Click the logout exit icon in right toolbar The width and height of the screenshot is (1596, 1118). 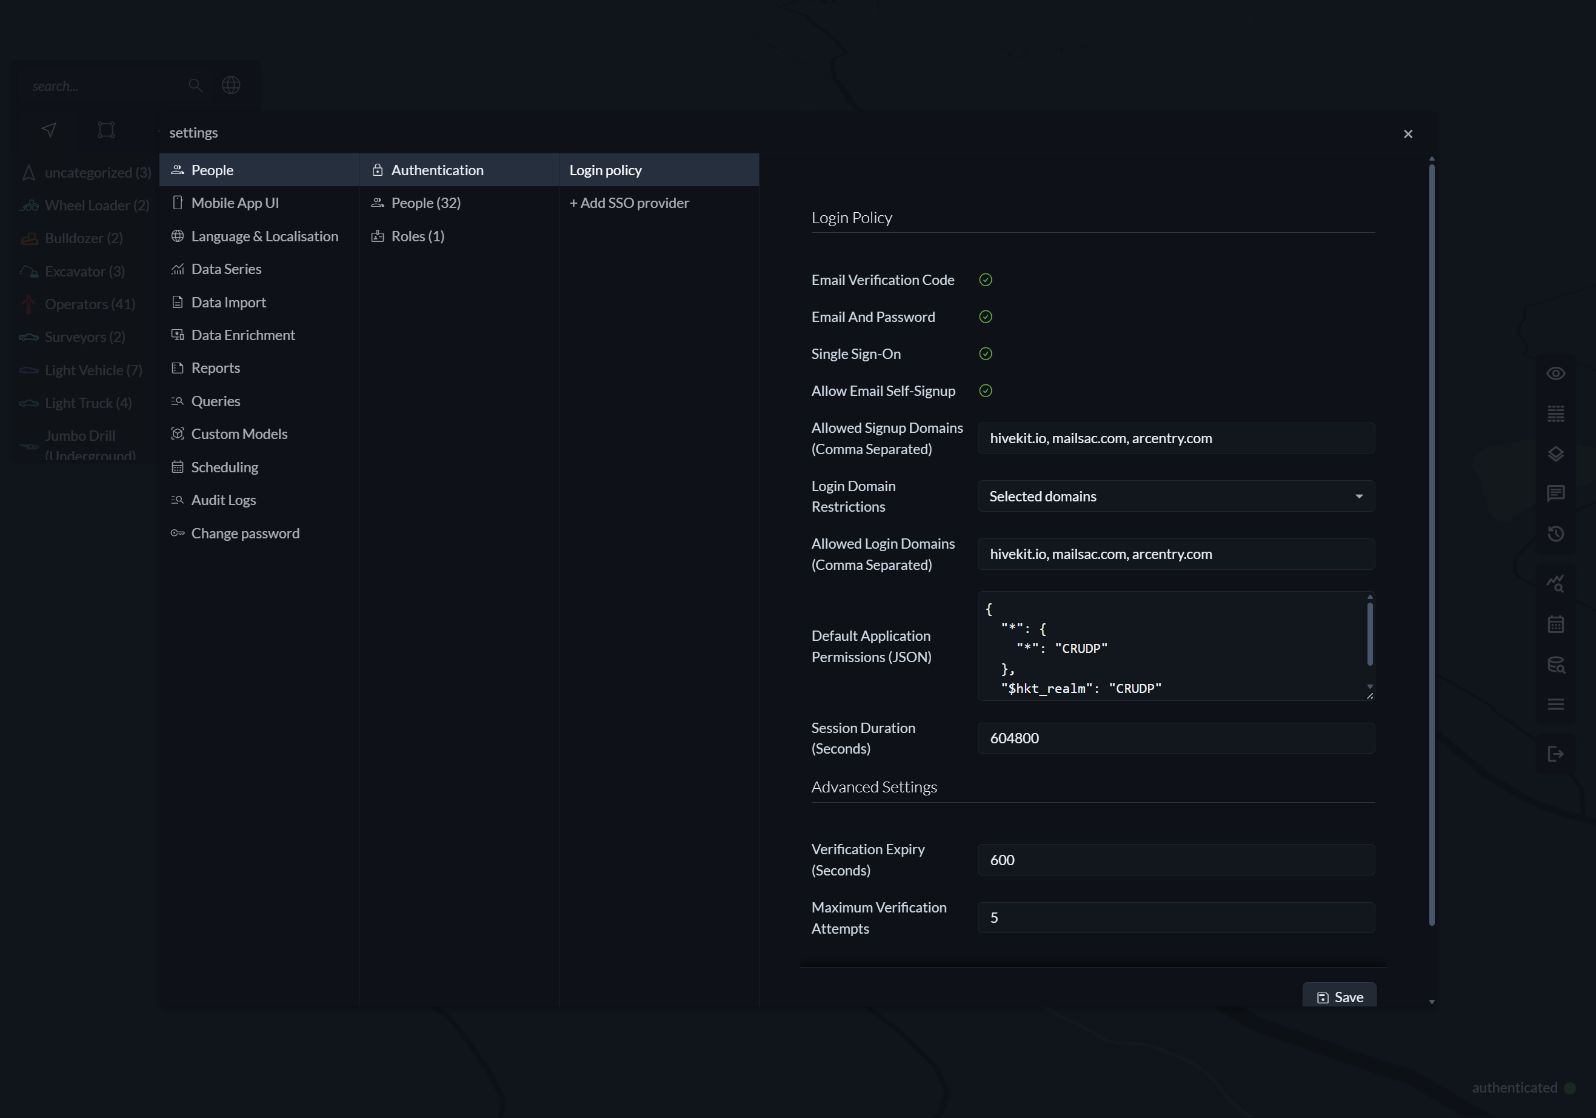click(1556, 754)
